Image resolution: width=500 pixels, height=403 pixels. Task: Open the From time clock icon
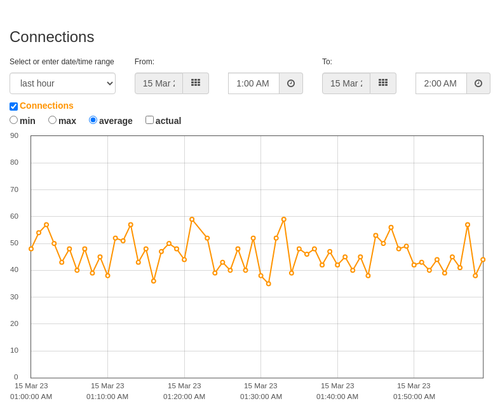[x=291, y=83]
